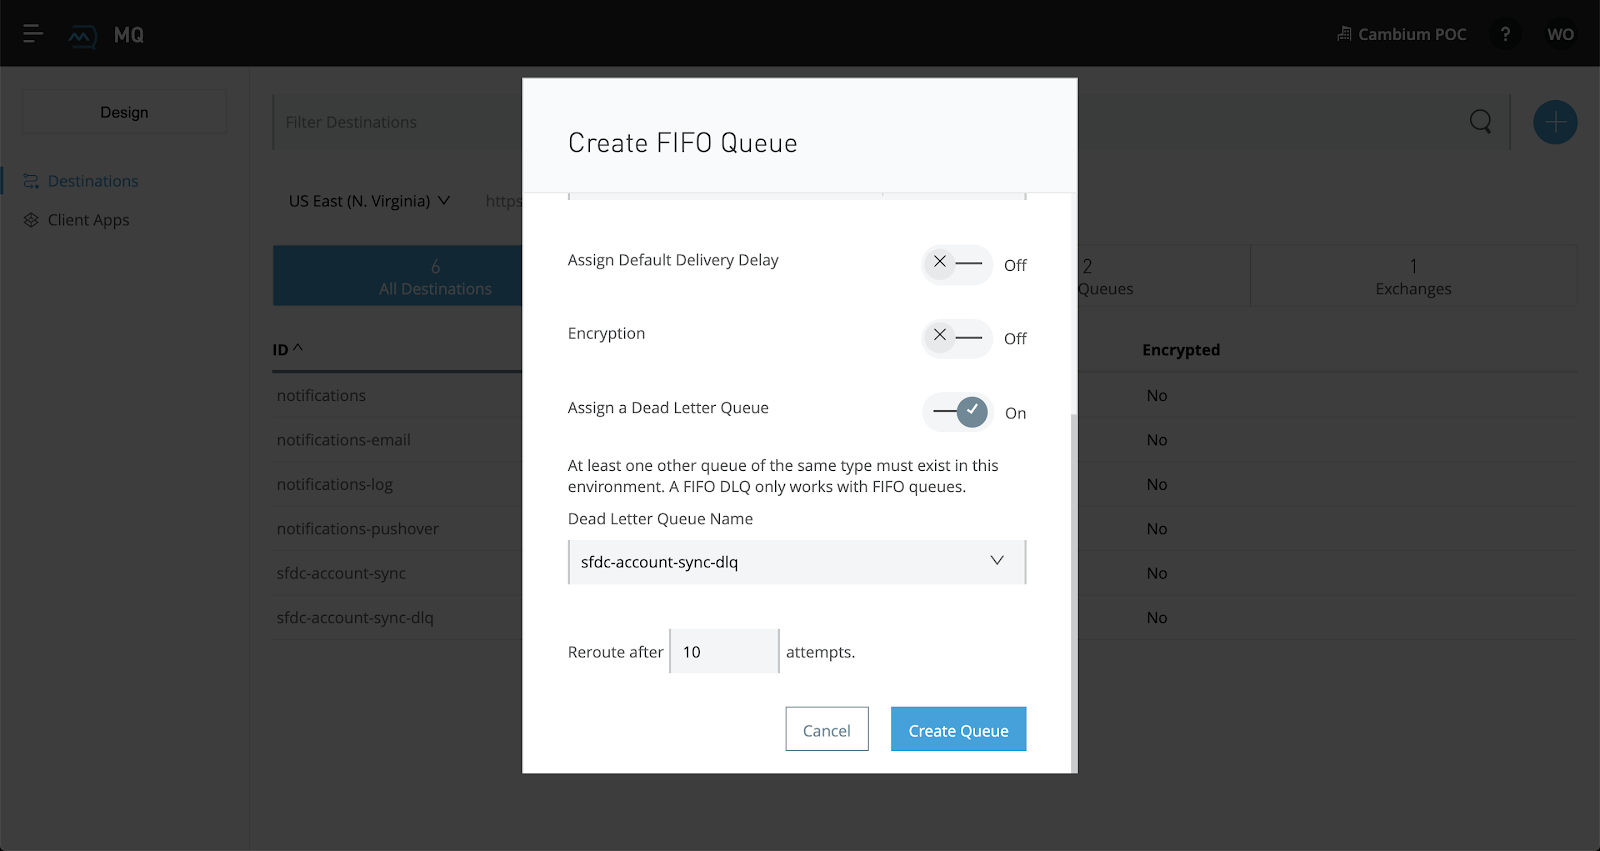The image size is (1600, 851).
Task: Turn on the Encryption toggle
Action: pos(956,338)
